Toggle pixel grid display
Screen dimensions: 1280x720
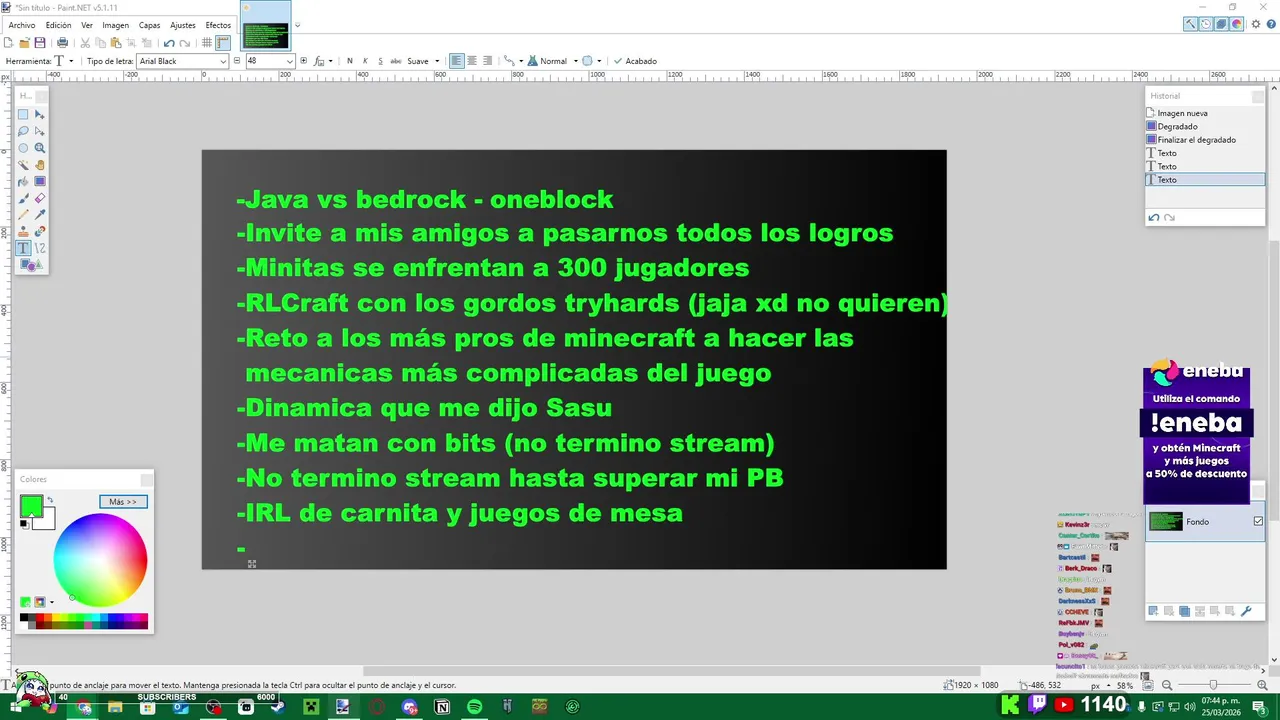tap(207, 43)
